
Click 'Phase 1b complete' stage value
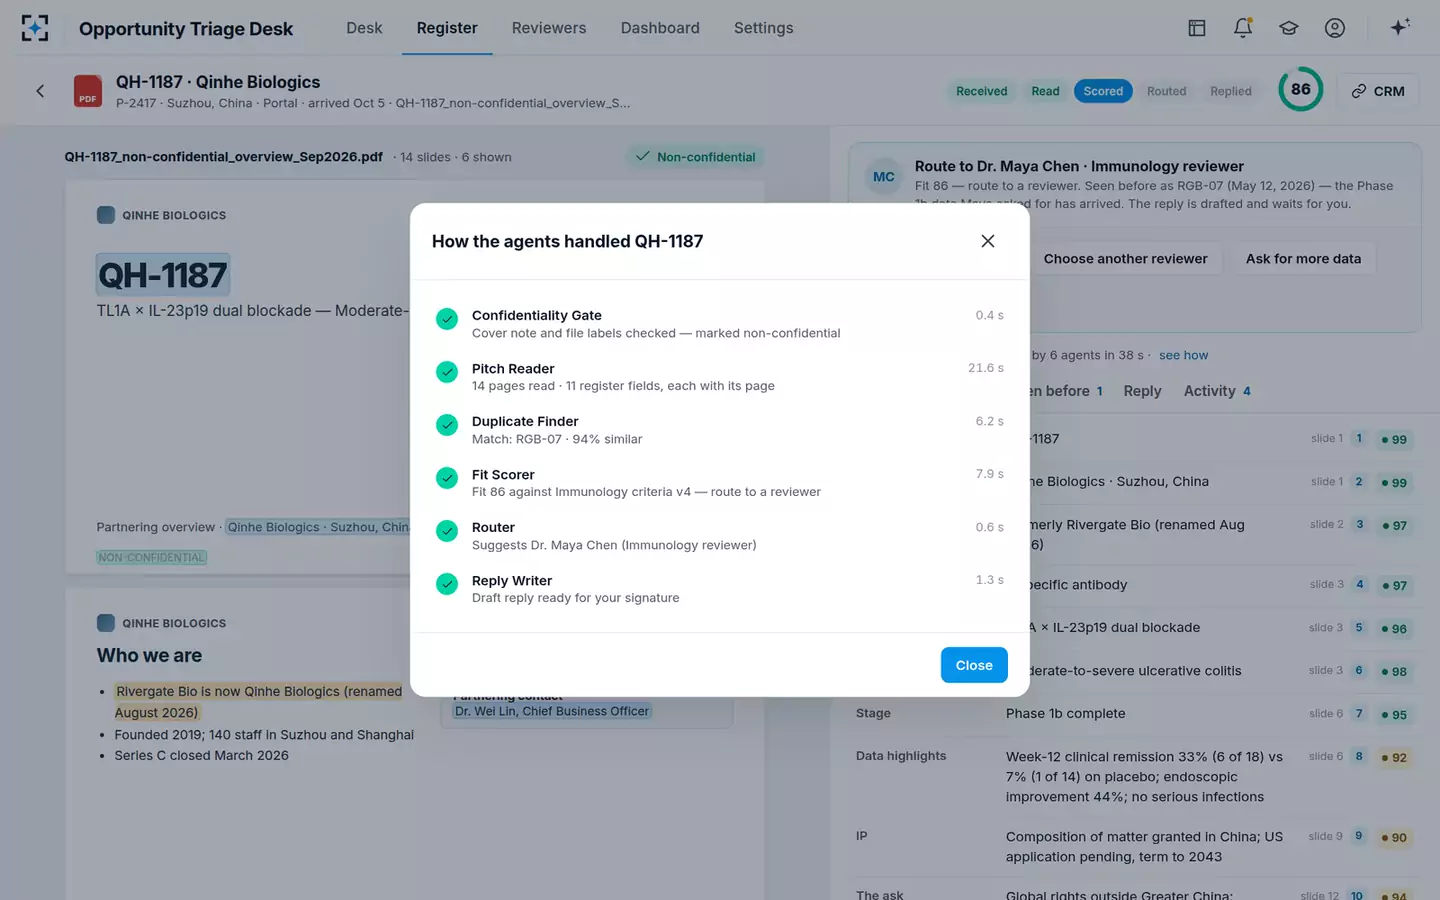(x=1065, y=713)
